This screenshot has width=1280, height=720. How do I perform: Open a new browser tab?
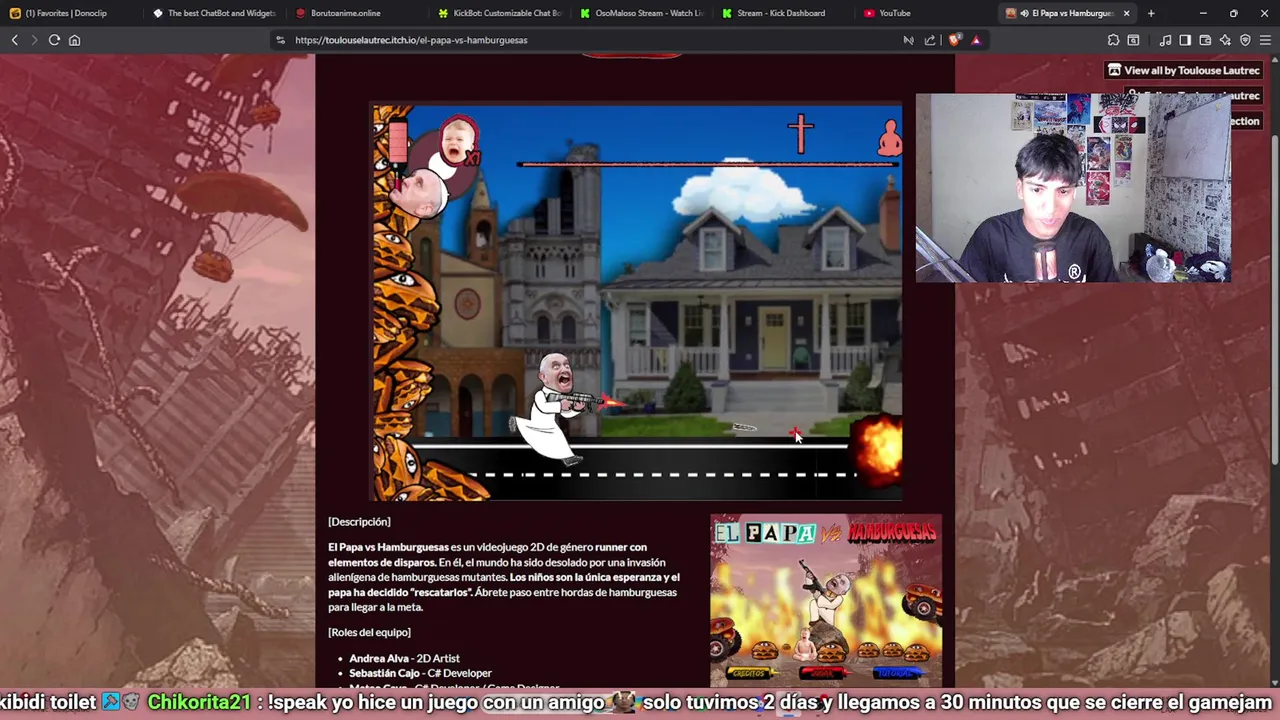tap(1151, 13)
